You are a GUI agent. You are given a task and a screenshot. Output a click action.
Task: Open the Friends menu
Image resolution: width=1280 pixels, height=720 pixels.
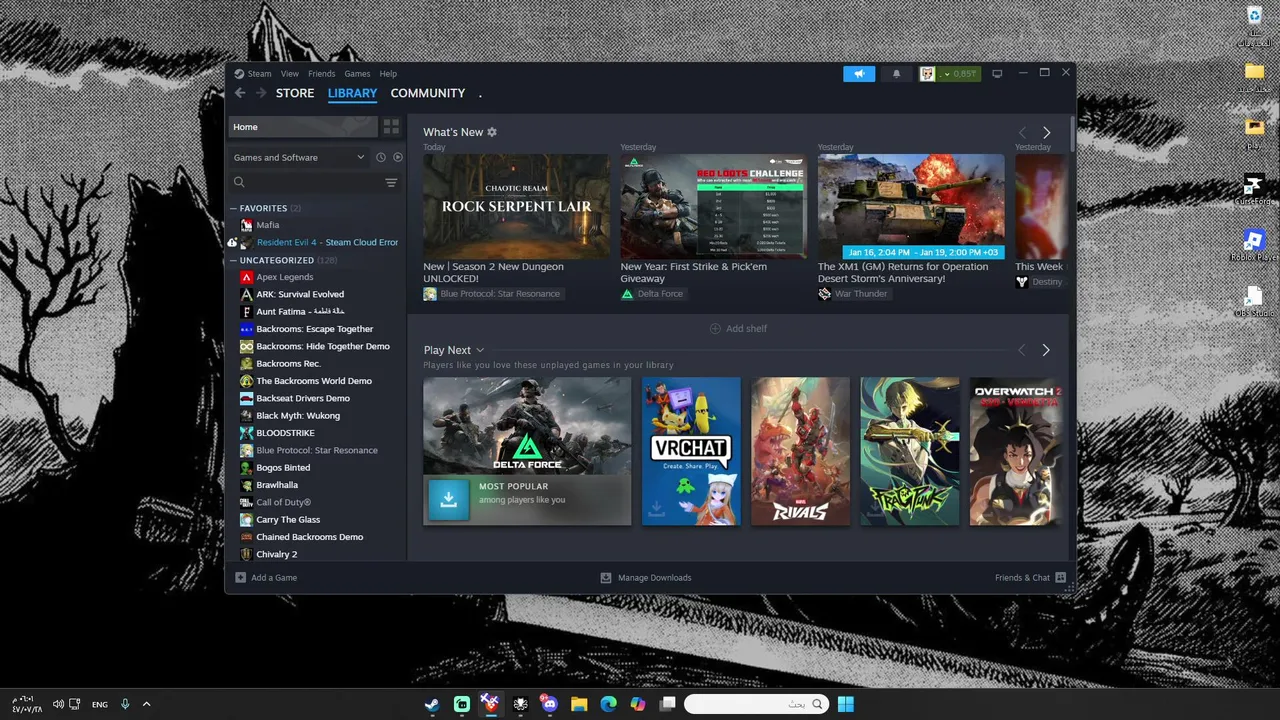322,74
